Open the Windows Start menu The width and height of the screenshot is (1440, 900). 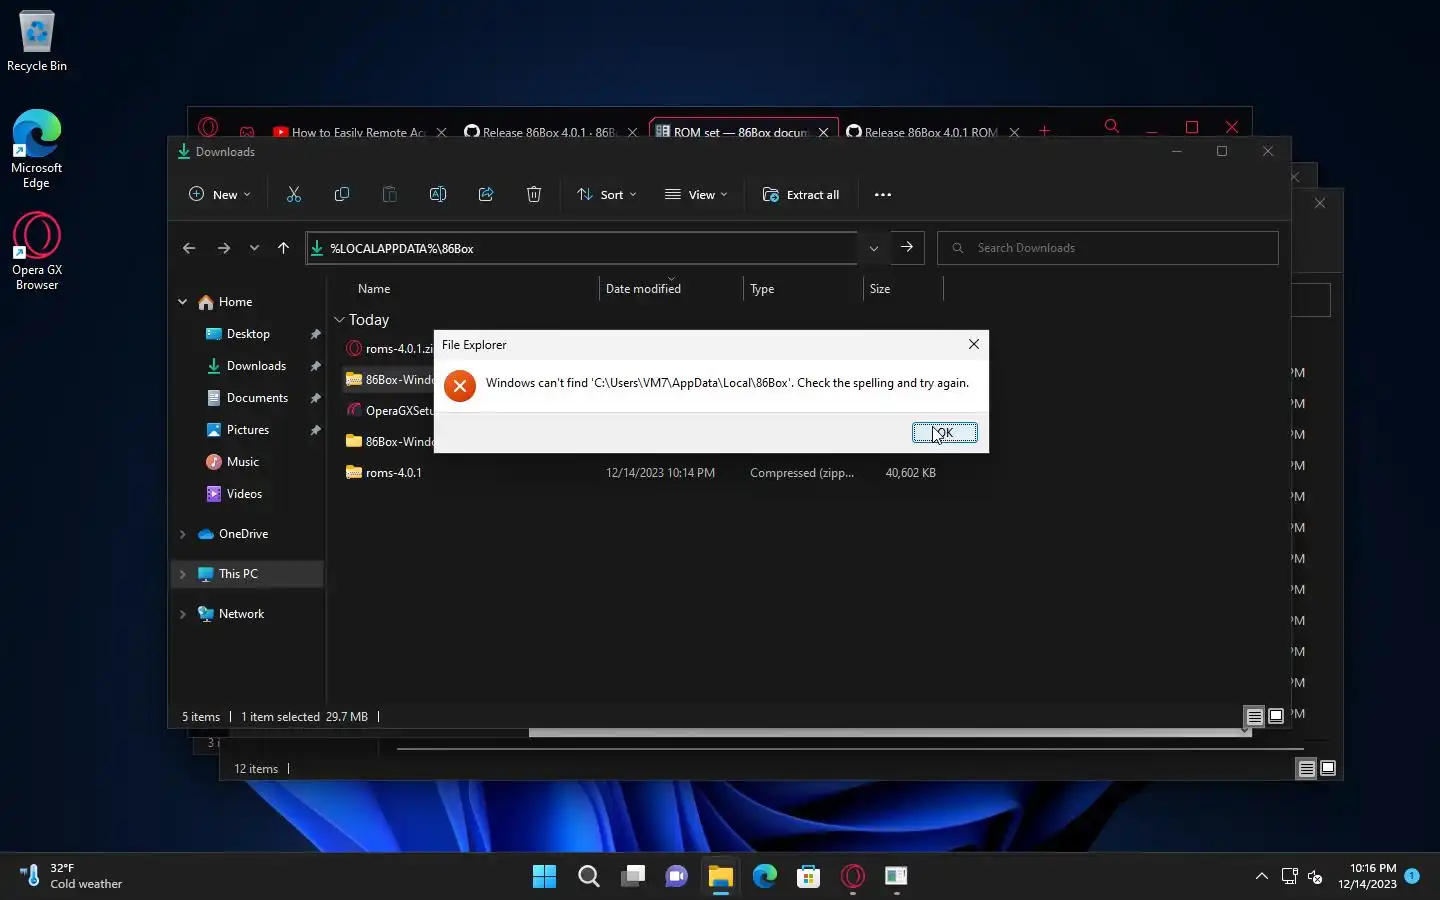(x=544, y=877)
